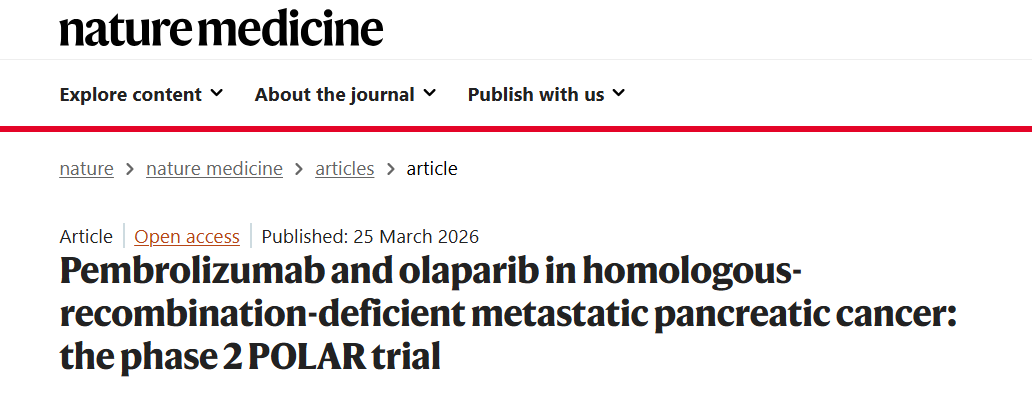Viewport: 1032px width, 402px height.
Task: Click the red divider line under navigation
Action: tap(516, 129)
